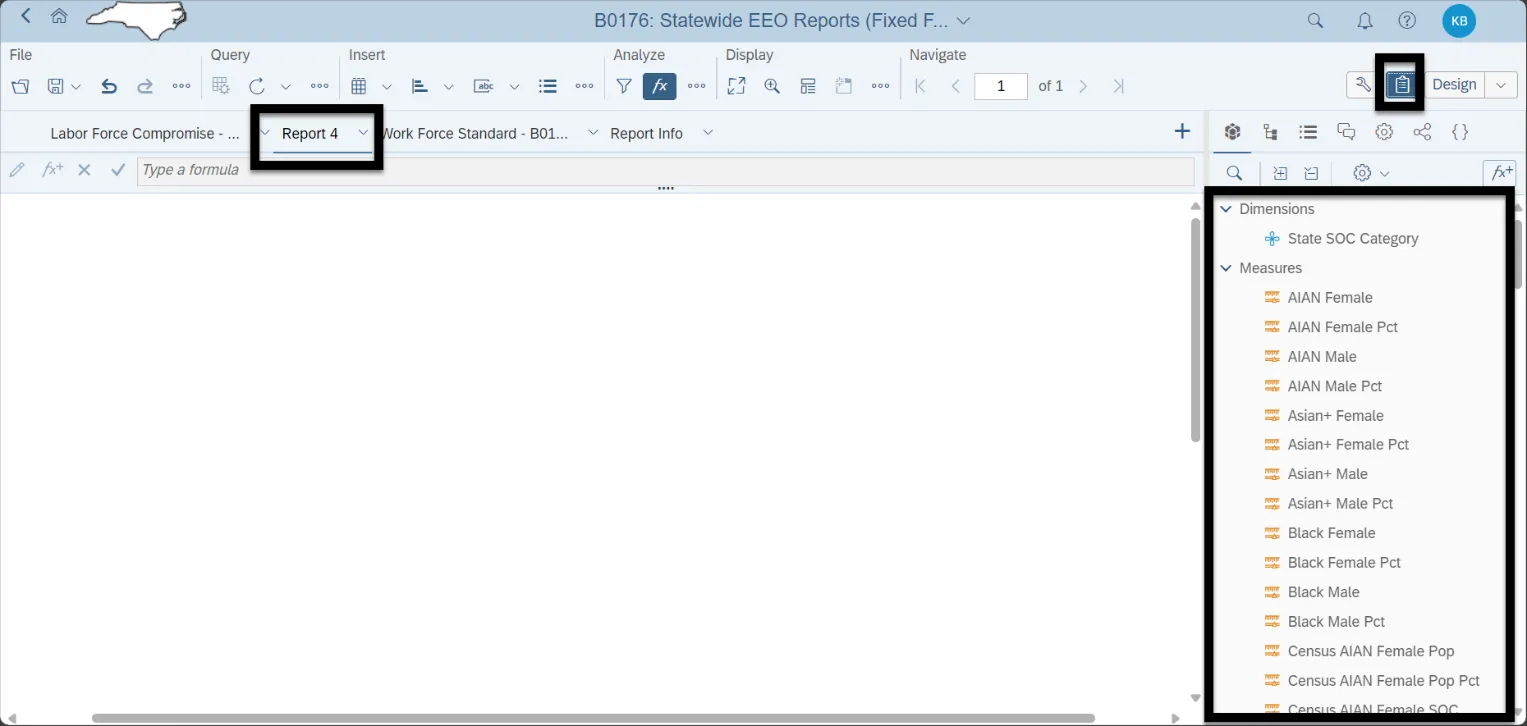Screen dimensions: 1527x726
Task: Toggle the formula bar fx button
Action: (x=659, y=86)
